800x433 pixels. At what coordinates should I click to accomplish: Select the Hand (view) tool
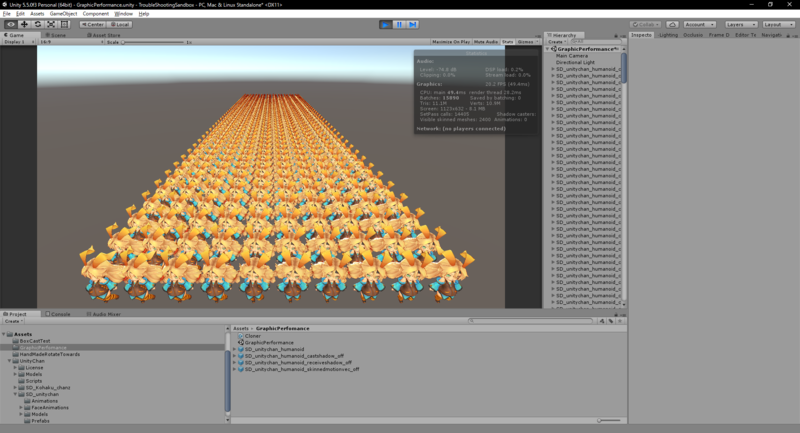click(11, 24)
